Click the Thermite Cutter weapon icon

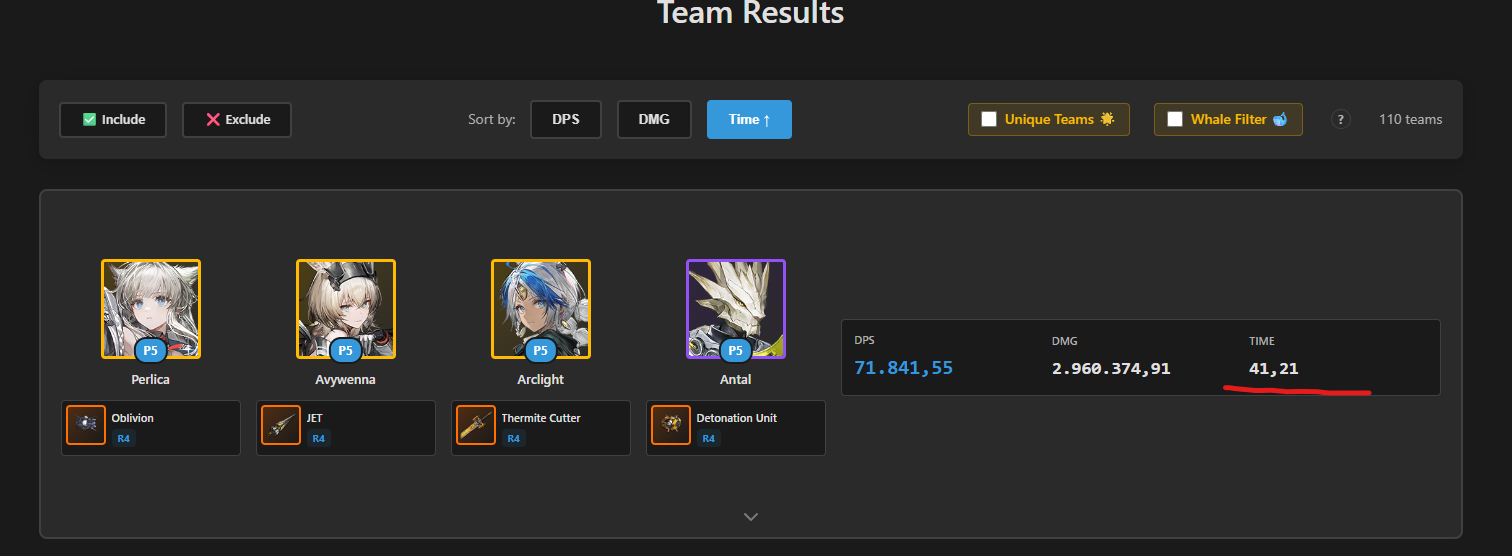coord(476,425)
